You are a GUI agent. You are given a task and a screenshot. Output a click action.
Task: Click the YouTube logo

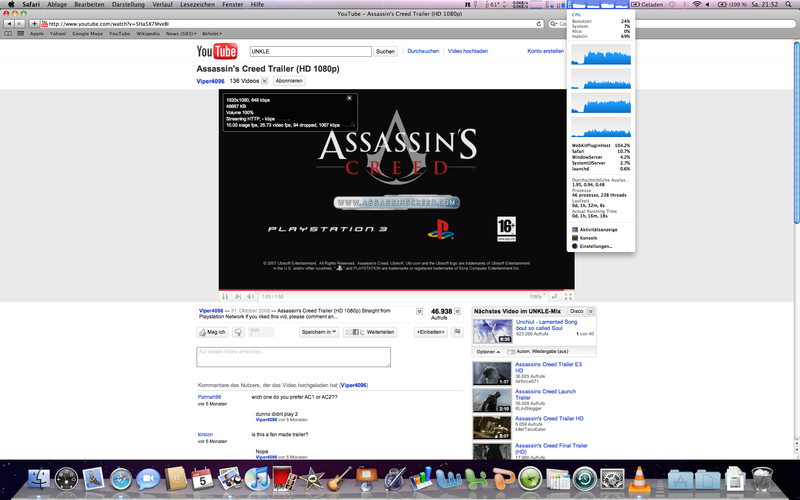tap(217, 52)
